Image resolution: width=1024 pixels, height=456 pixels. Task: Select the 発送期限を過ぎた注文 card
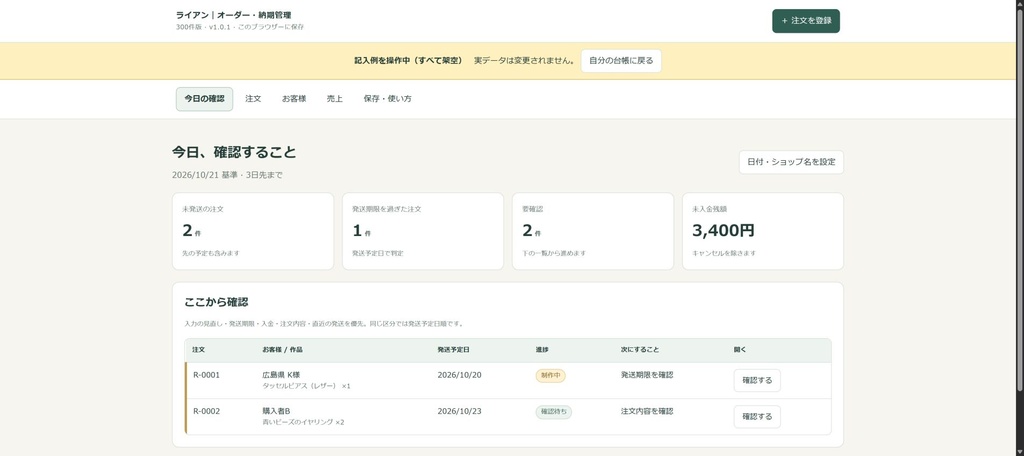[x=423, y=231]
